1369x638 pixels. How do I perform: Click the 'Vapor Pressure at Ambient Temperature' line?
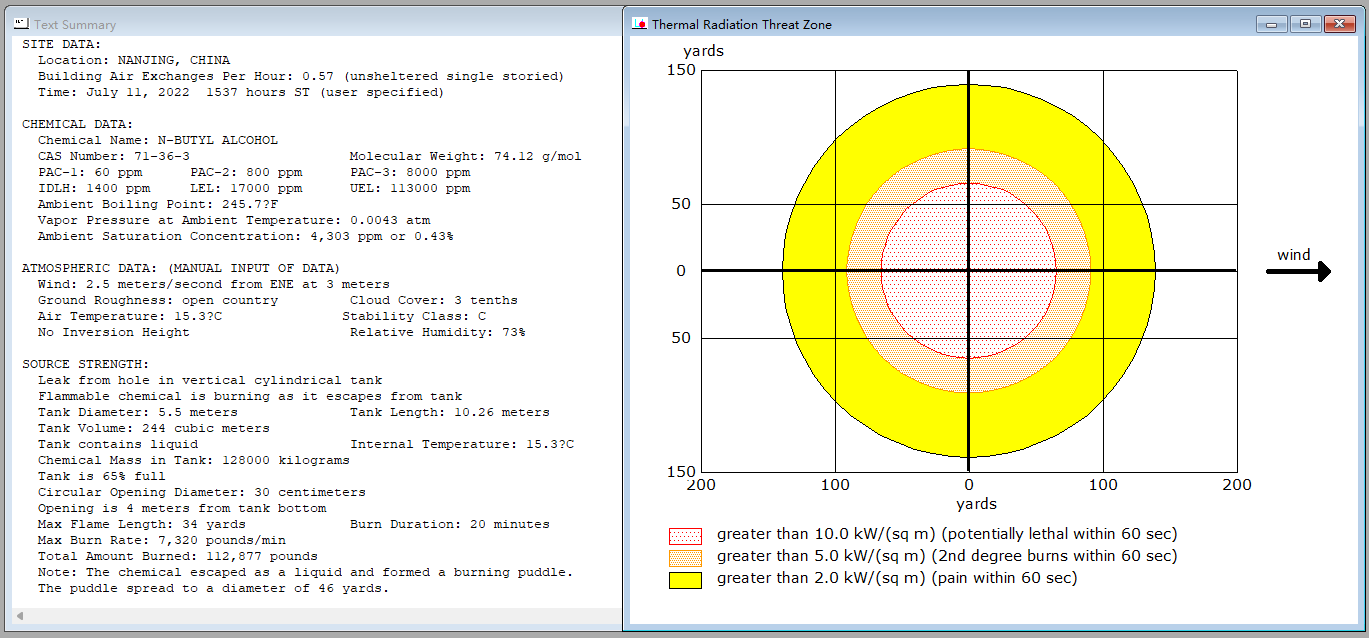pyautogui.click(x=234, y=220)
